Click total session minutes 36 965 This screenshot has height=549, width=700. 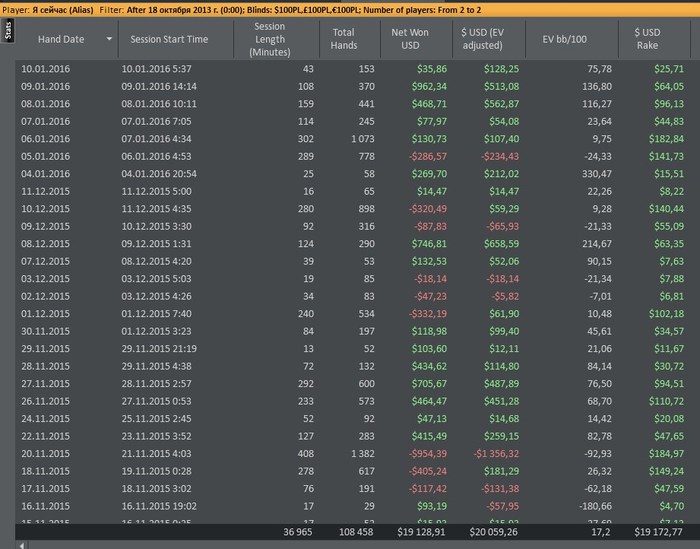[298, 532]
